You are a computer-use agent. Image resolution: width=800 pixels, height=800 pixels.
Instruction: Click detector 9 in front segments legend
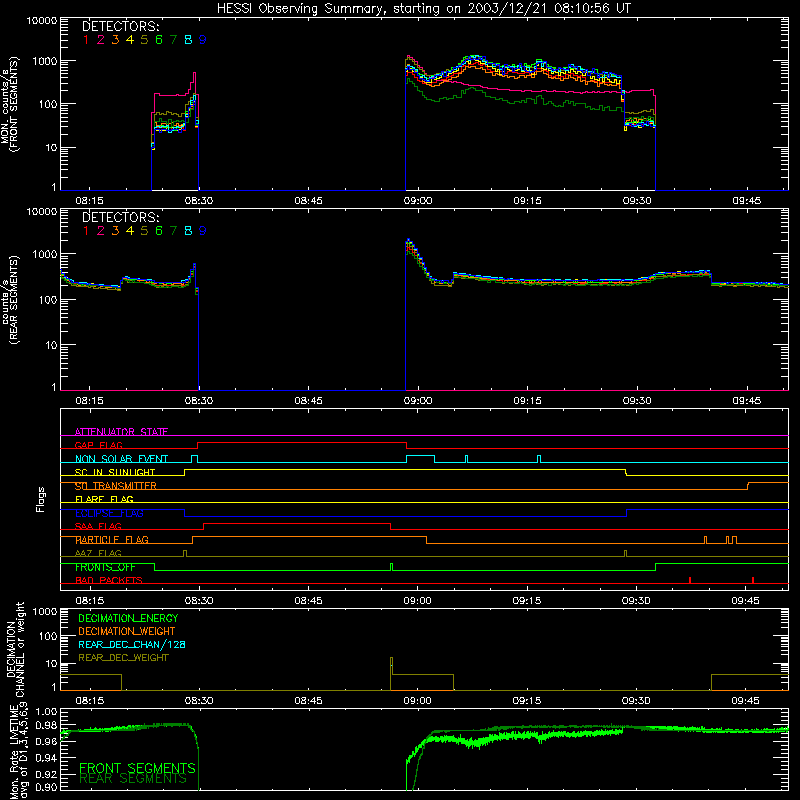(203, 40)
